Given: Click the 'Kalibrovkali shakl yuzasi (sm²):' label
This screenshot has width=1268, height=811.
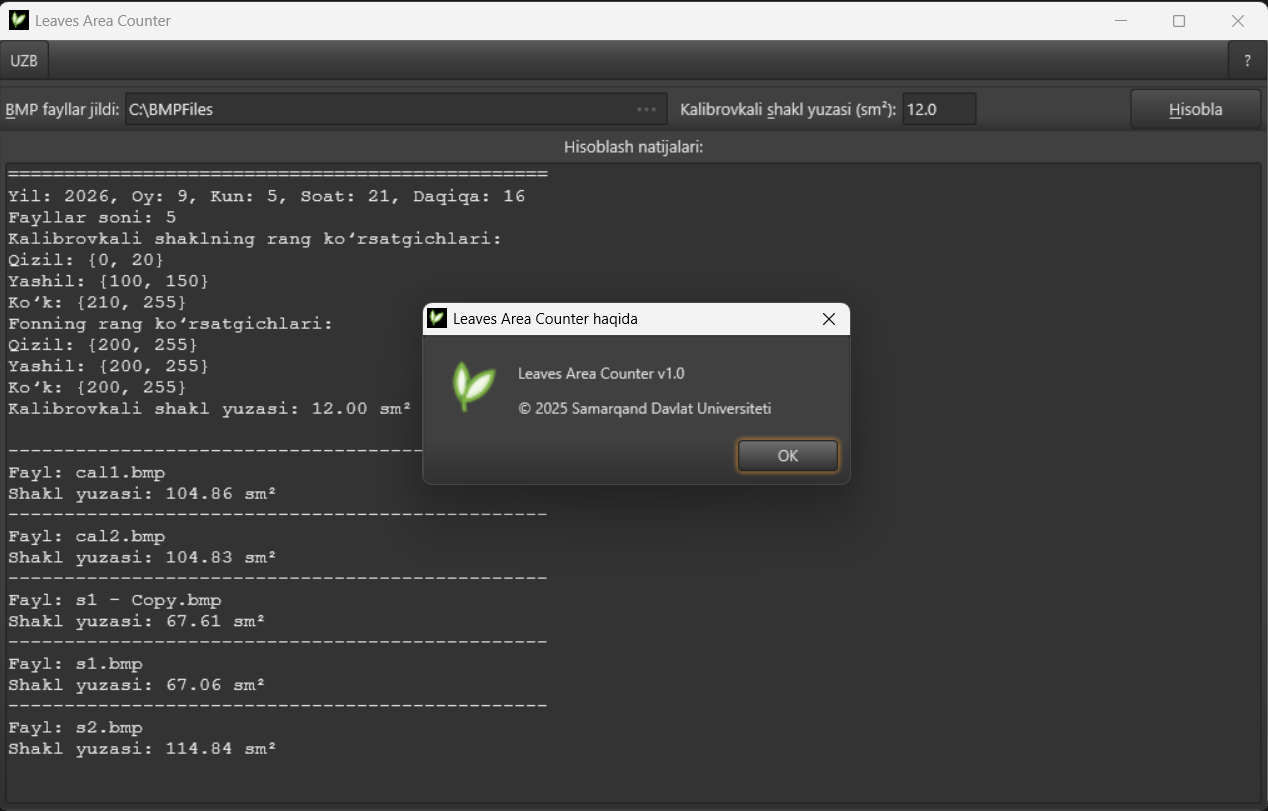Looking at the screenshot, I should [788, 109].
